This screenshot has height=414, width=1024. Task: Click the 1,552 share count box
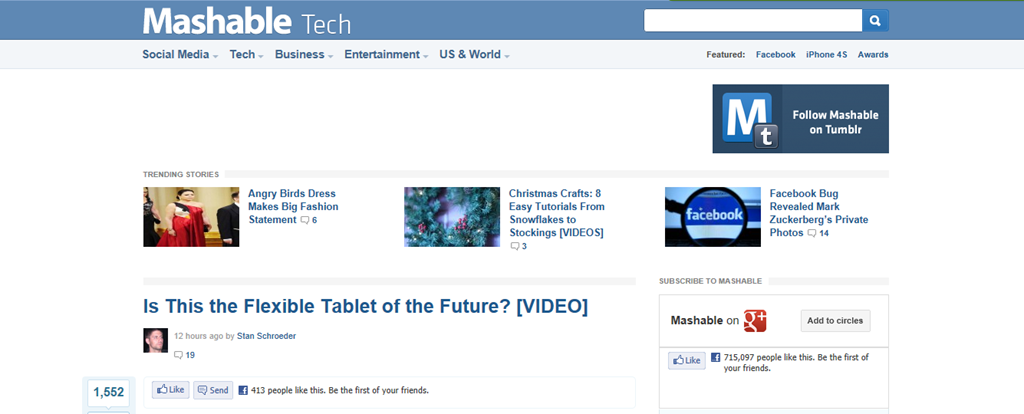[108, 392]
